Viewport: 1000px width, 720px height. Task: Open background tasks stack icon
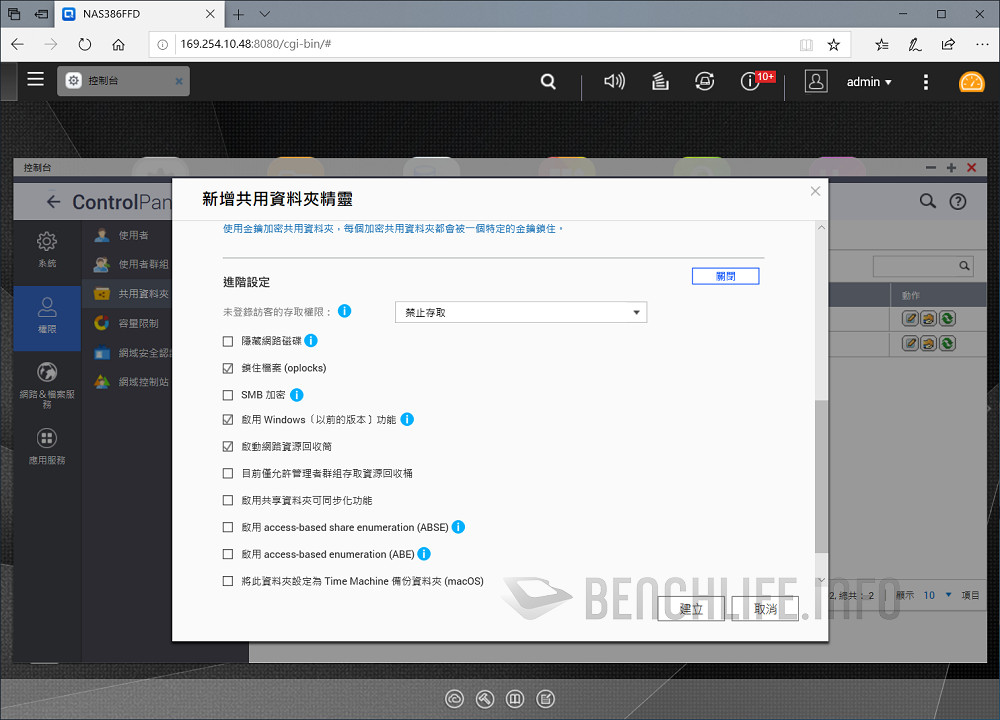click(x=660, y=82)
